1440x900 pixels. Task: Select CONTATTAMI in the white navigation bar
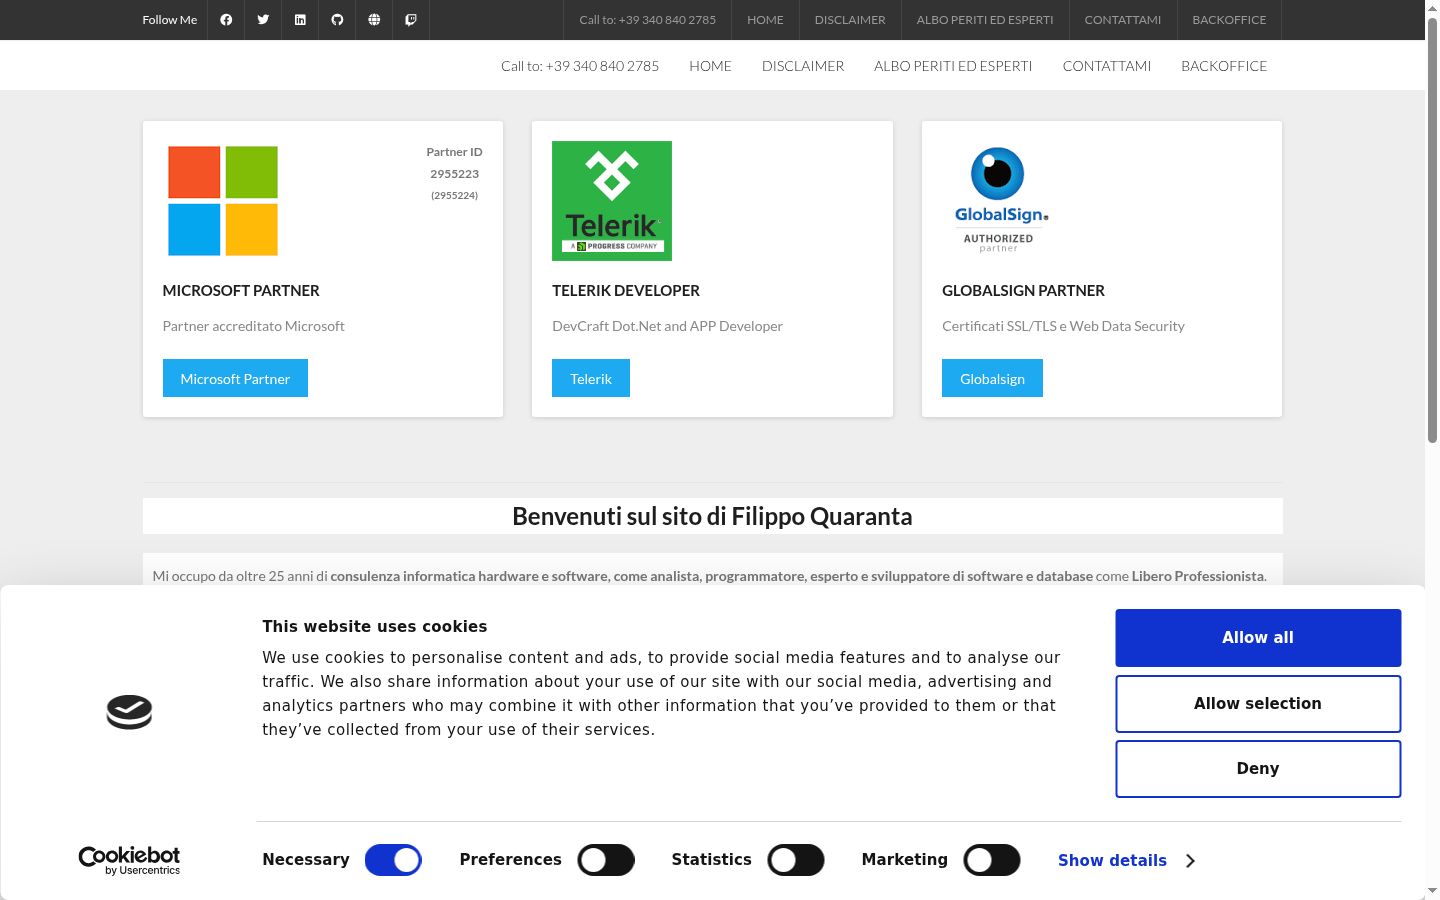pyautogui.click(x=1107, y=66)
